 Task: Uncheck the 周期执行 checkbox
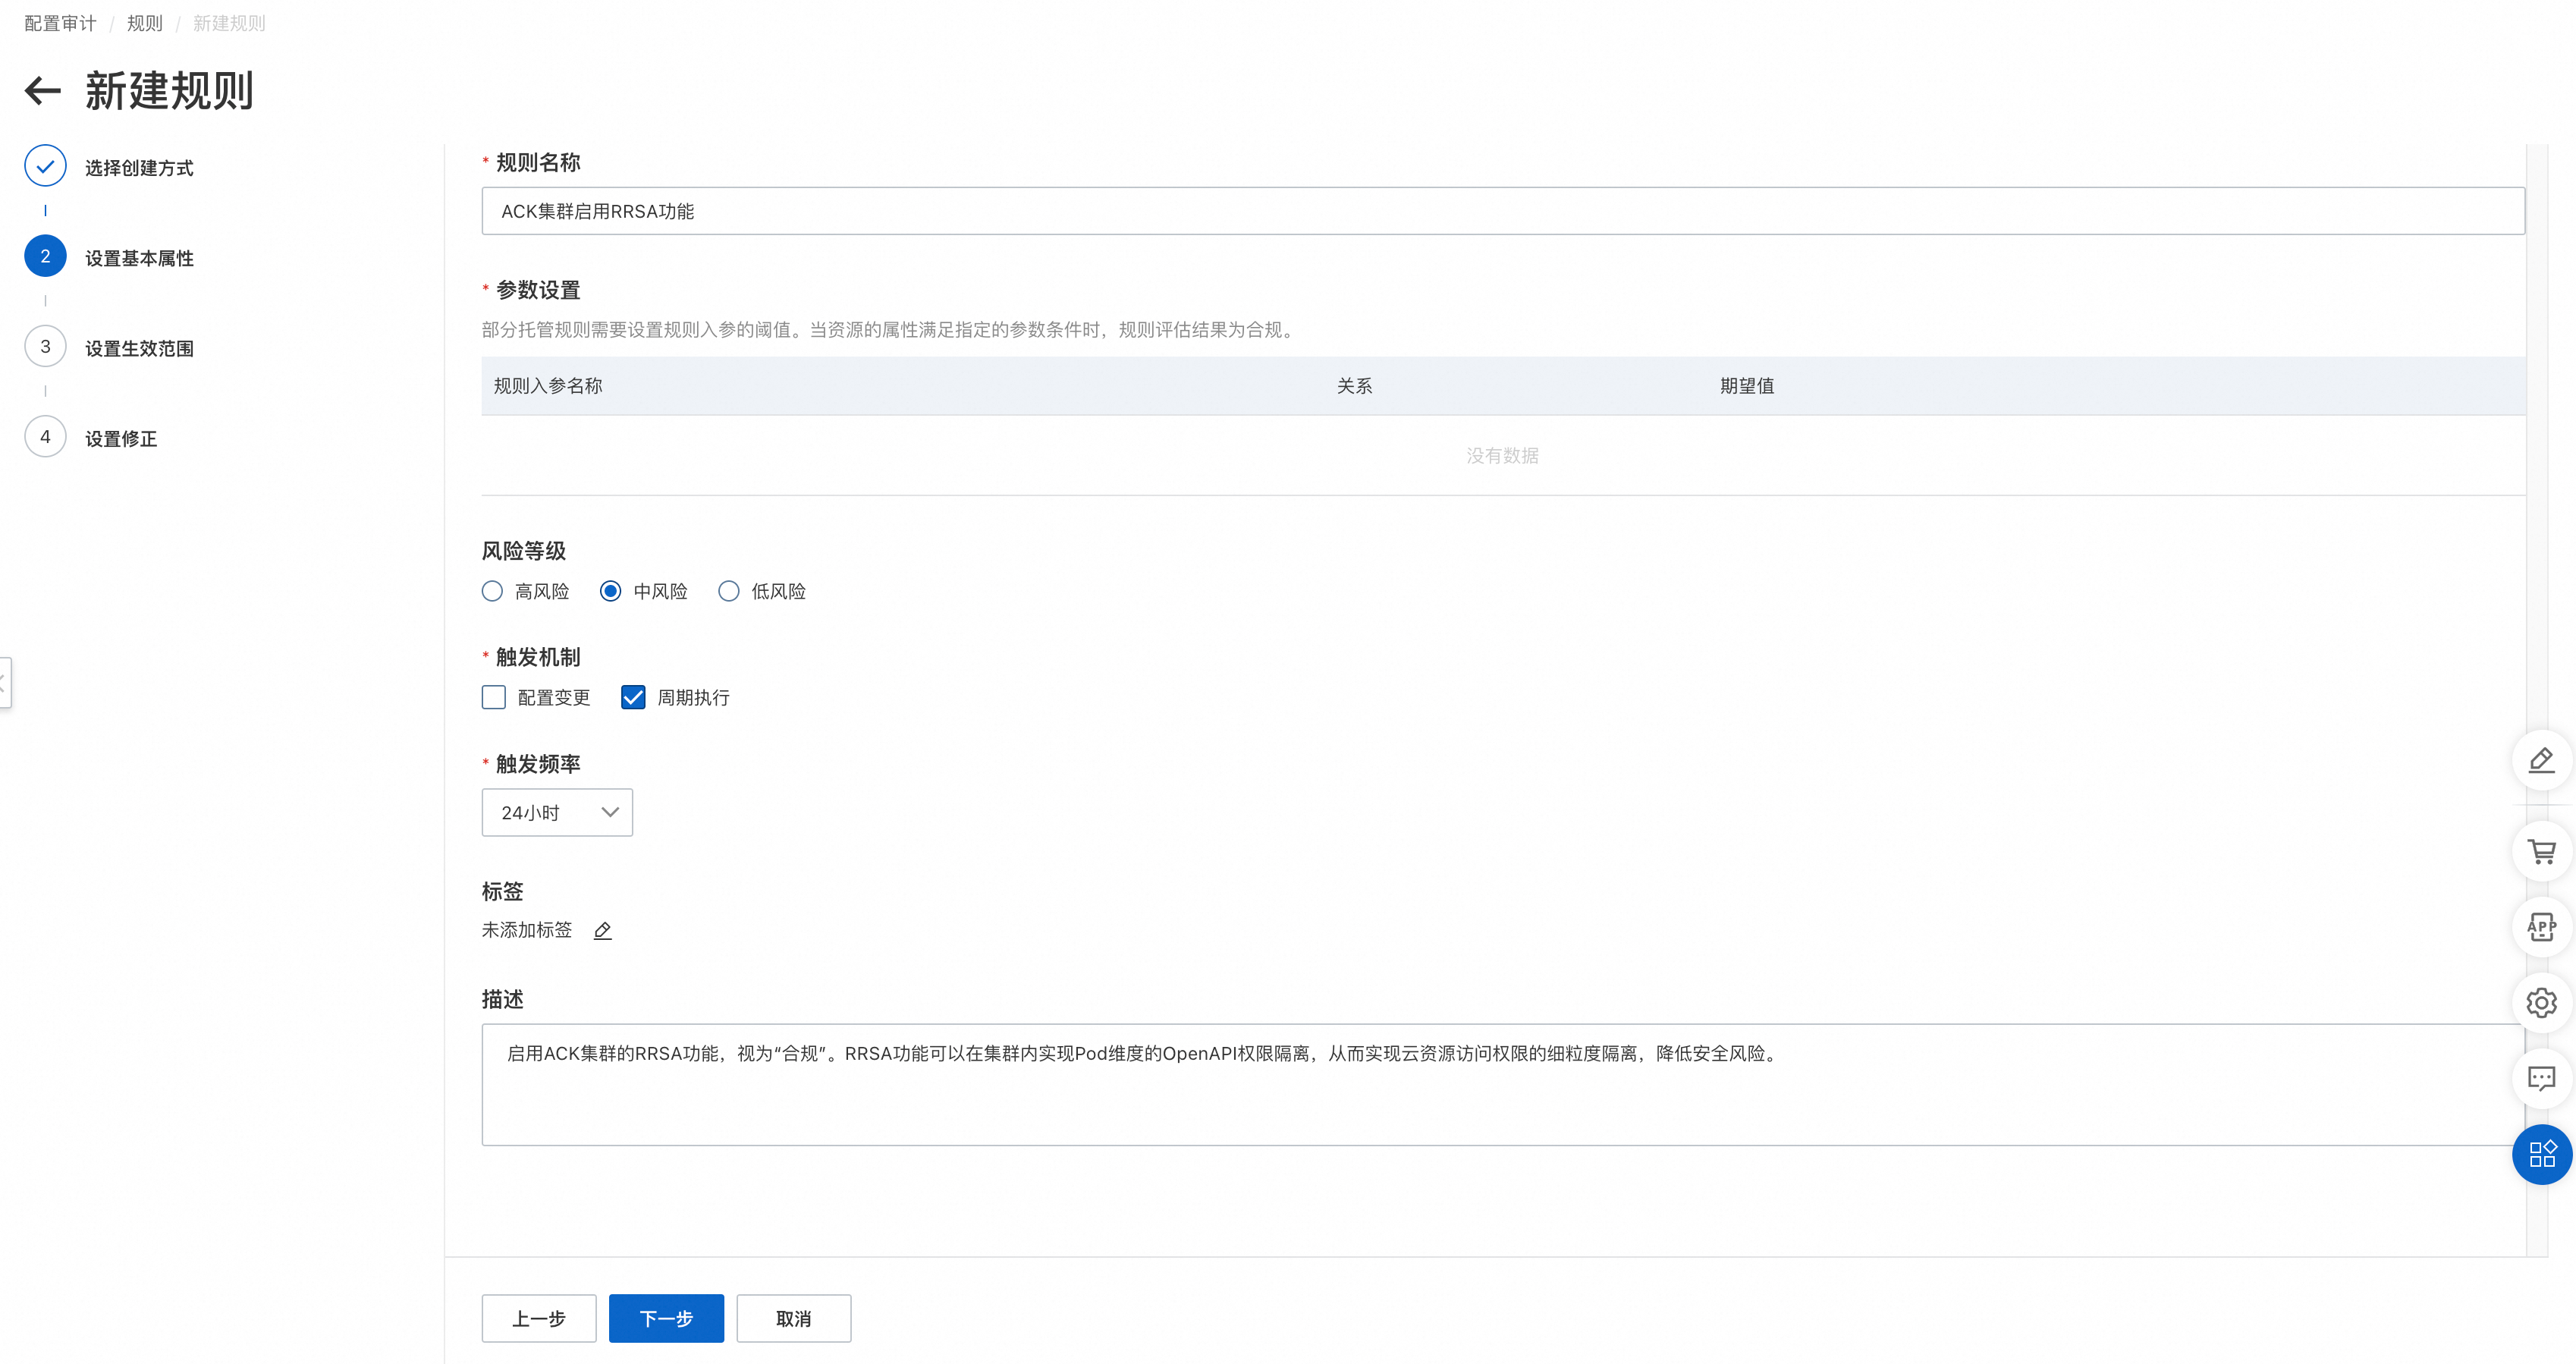pyautogui.click(x=633, y=697)
